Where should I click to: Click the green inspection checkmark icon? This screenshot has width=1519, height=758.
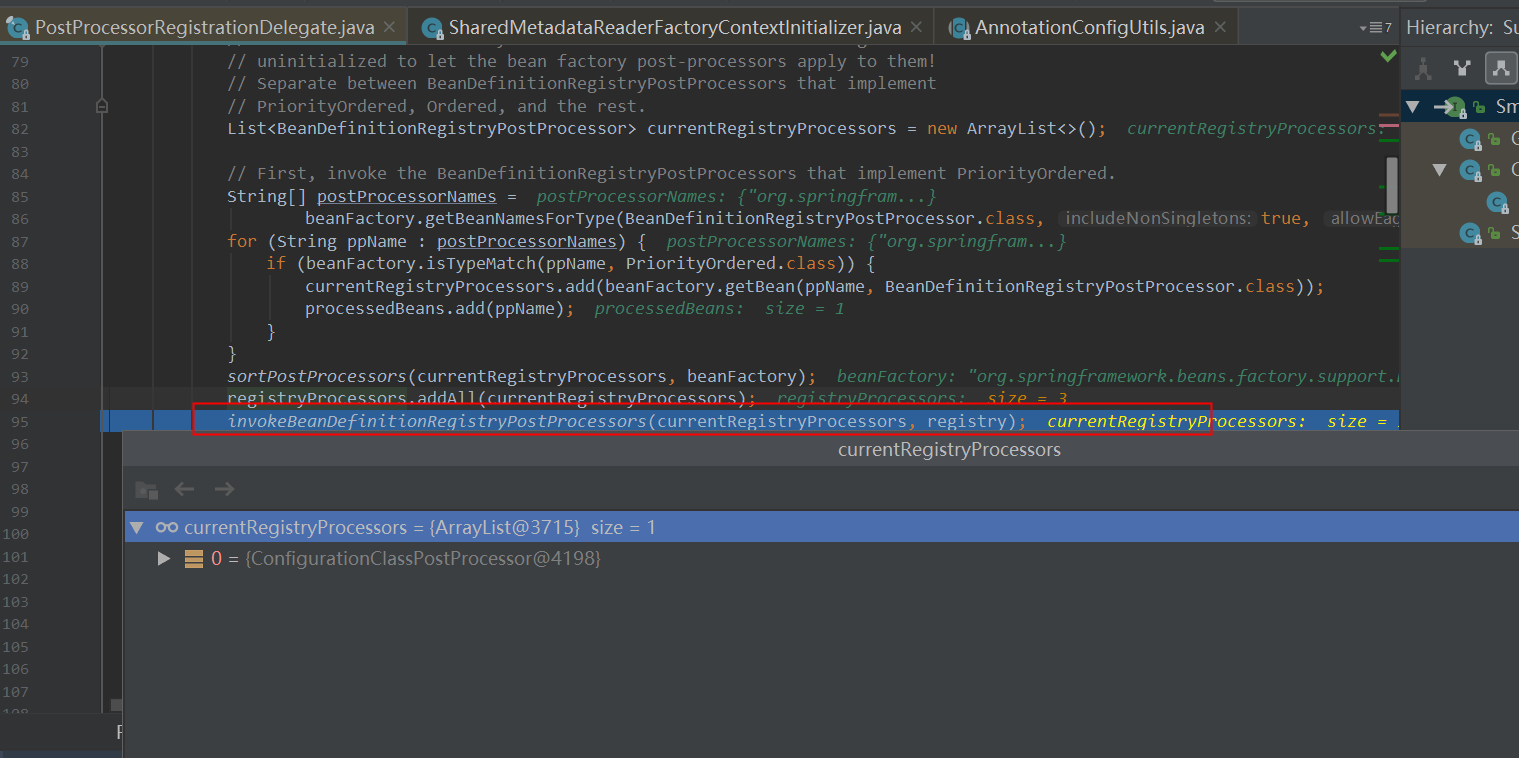[x=1388, y=56]
